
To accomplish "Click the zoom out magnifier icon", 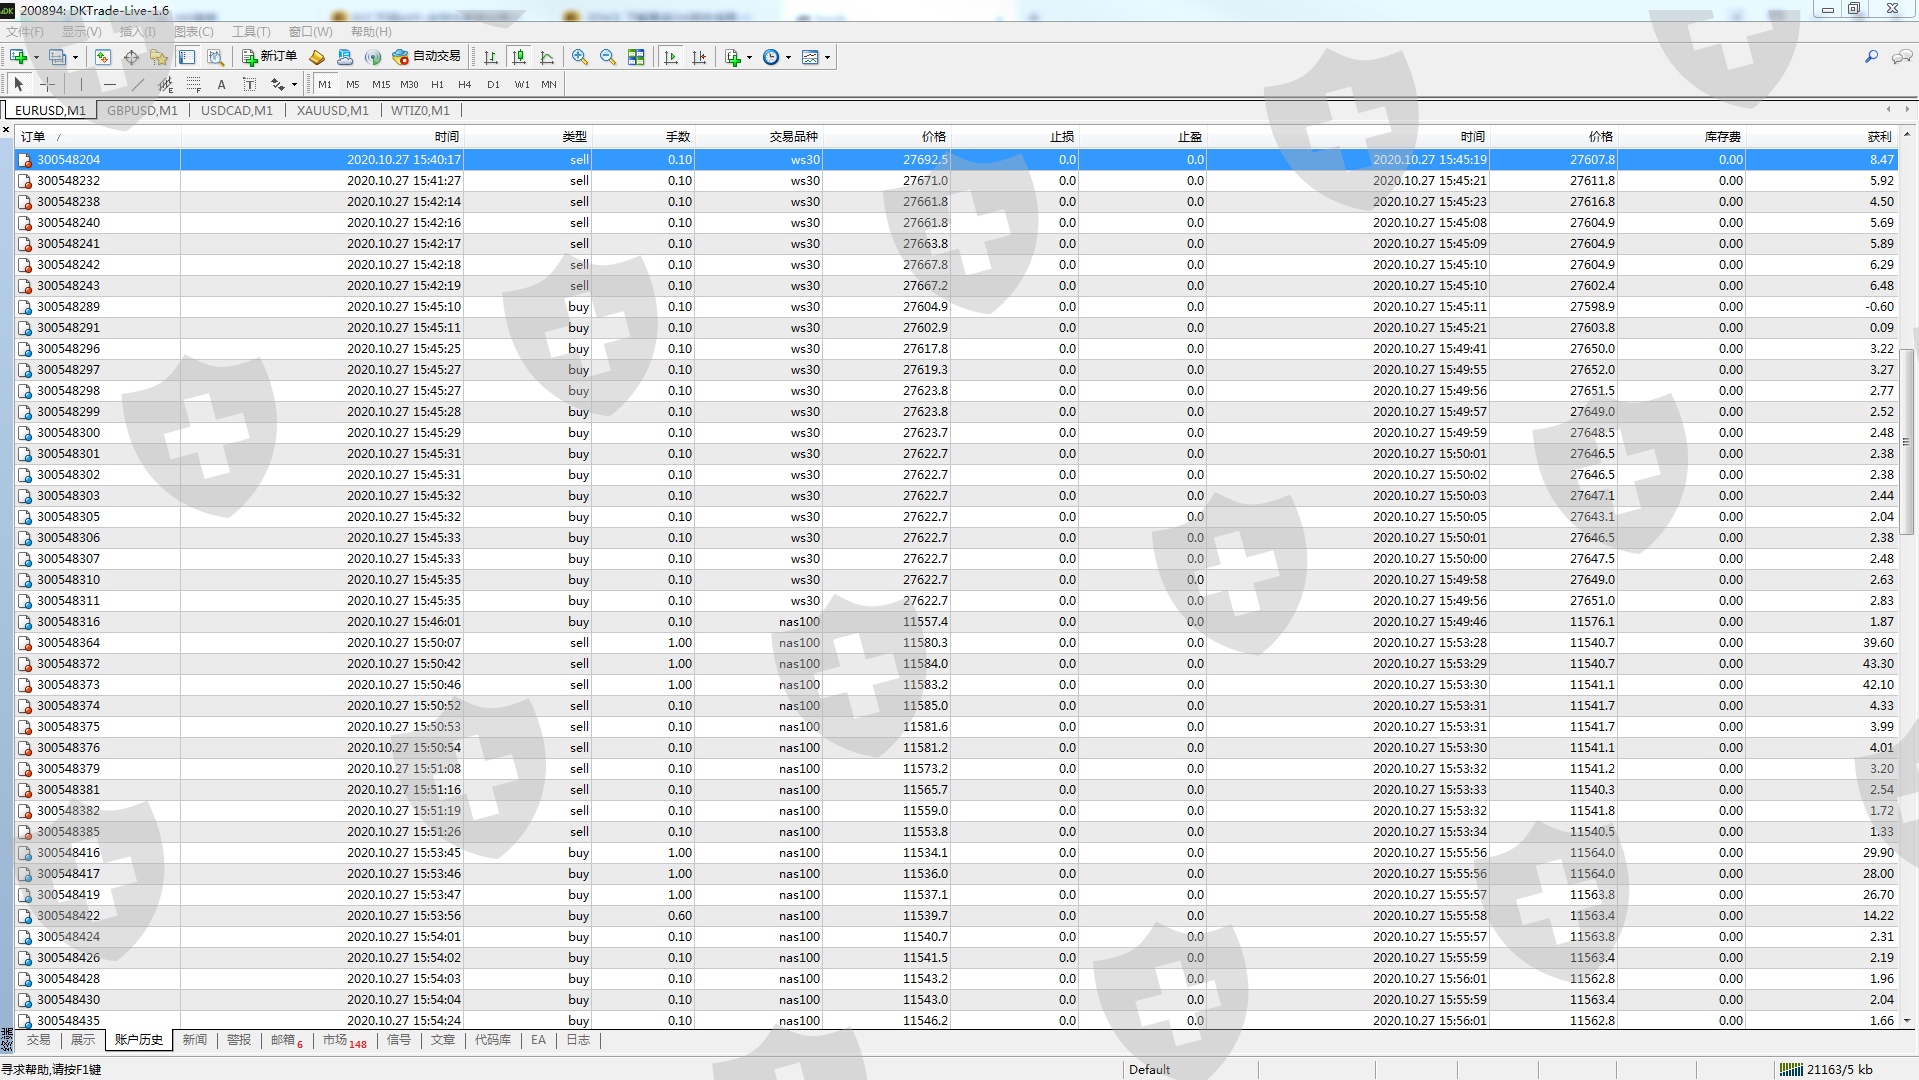I will (x=608, y=57).
